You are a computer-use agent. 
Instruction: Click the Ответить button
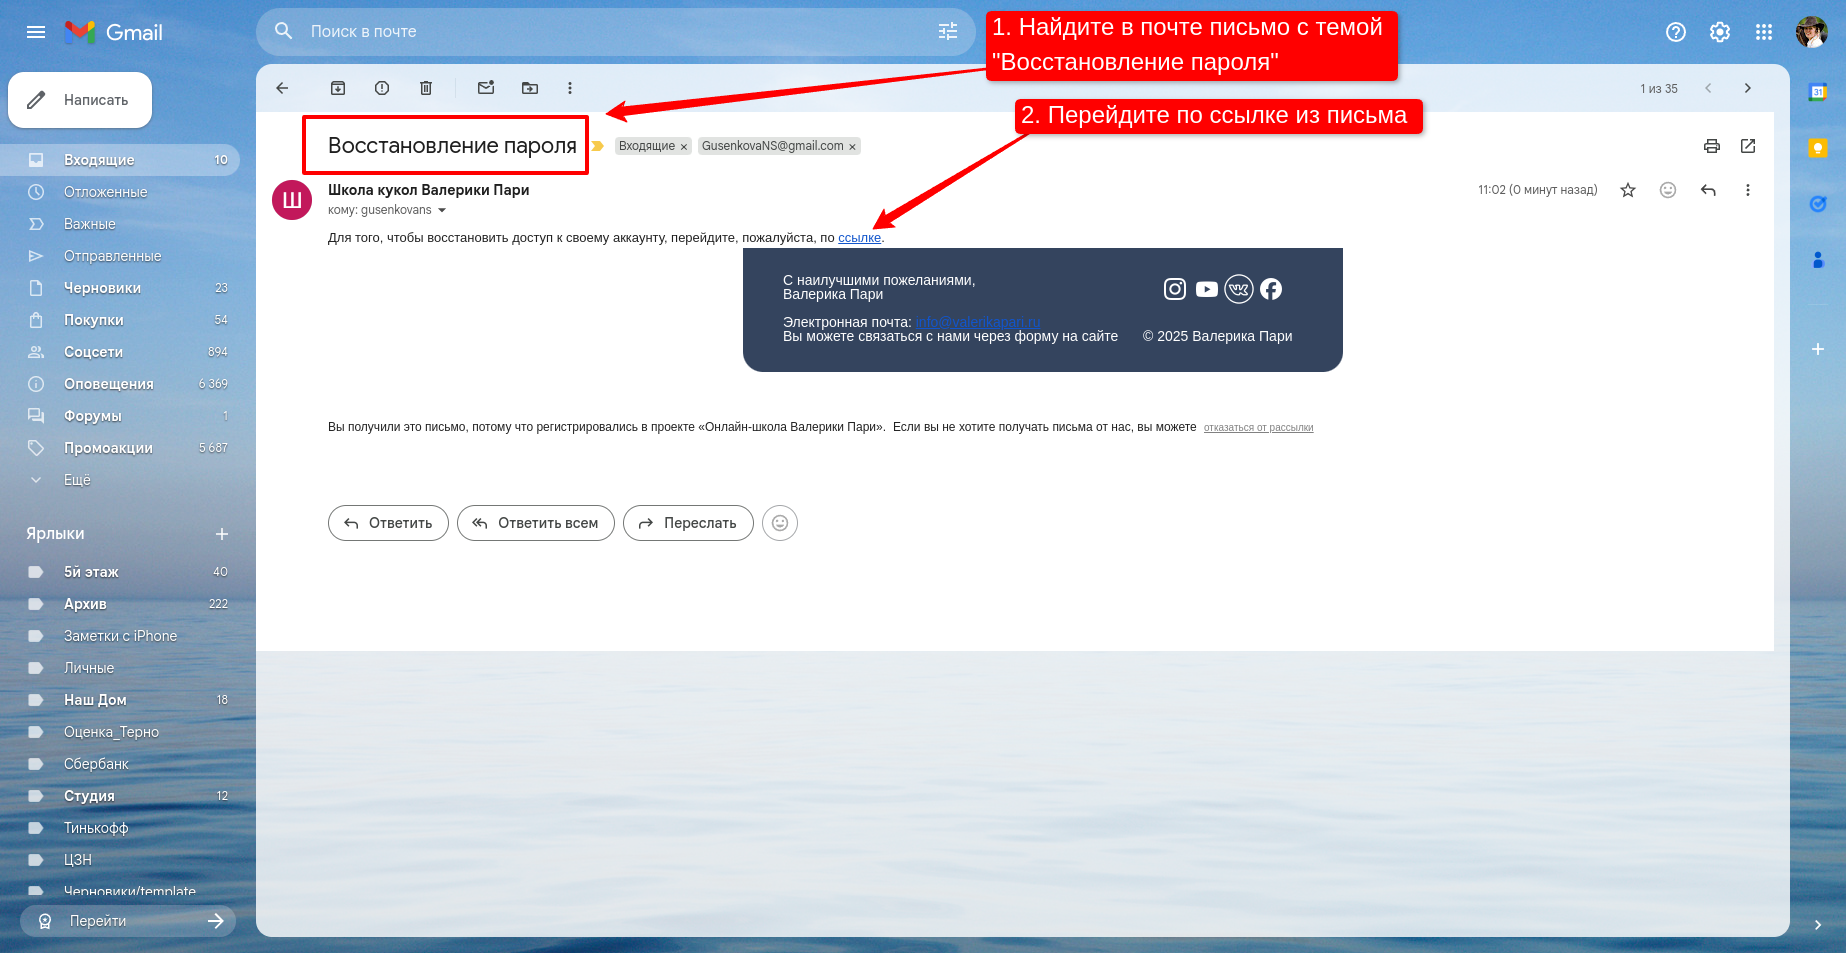click(x=388, y=523)
